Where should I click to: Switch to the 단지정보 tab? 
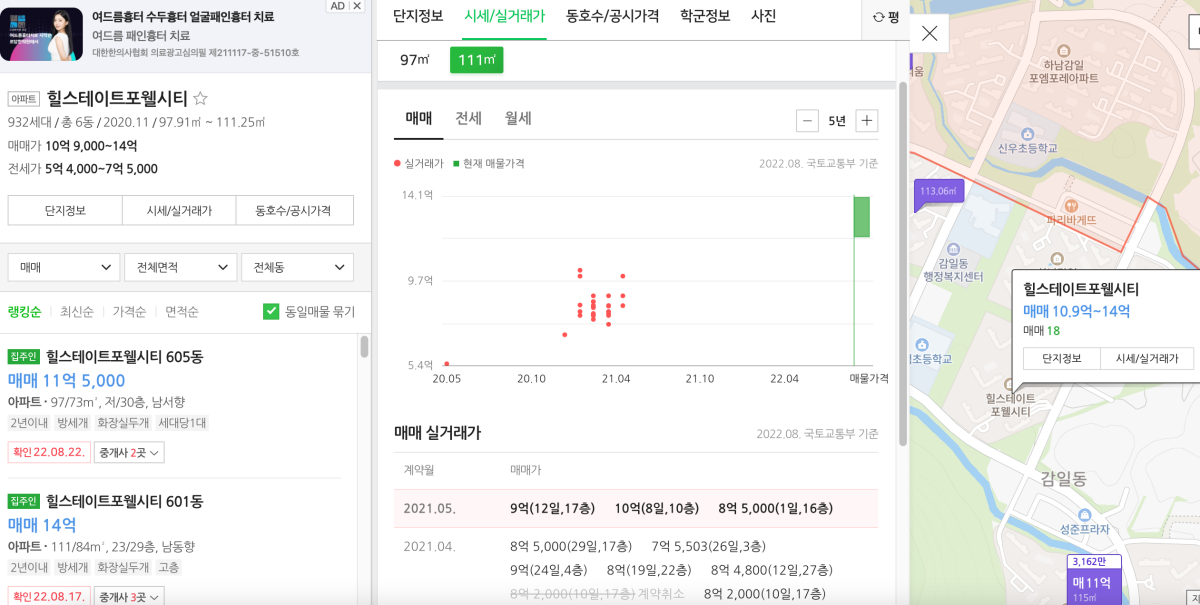[x=418, y=16]
